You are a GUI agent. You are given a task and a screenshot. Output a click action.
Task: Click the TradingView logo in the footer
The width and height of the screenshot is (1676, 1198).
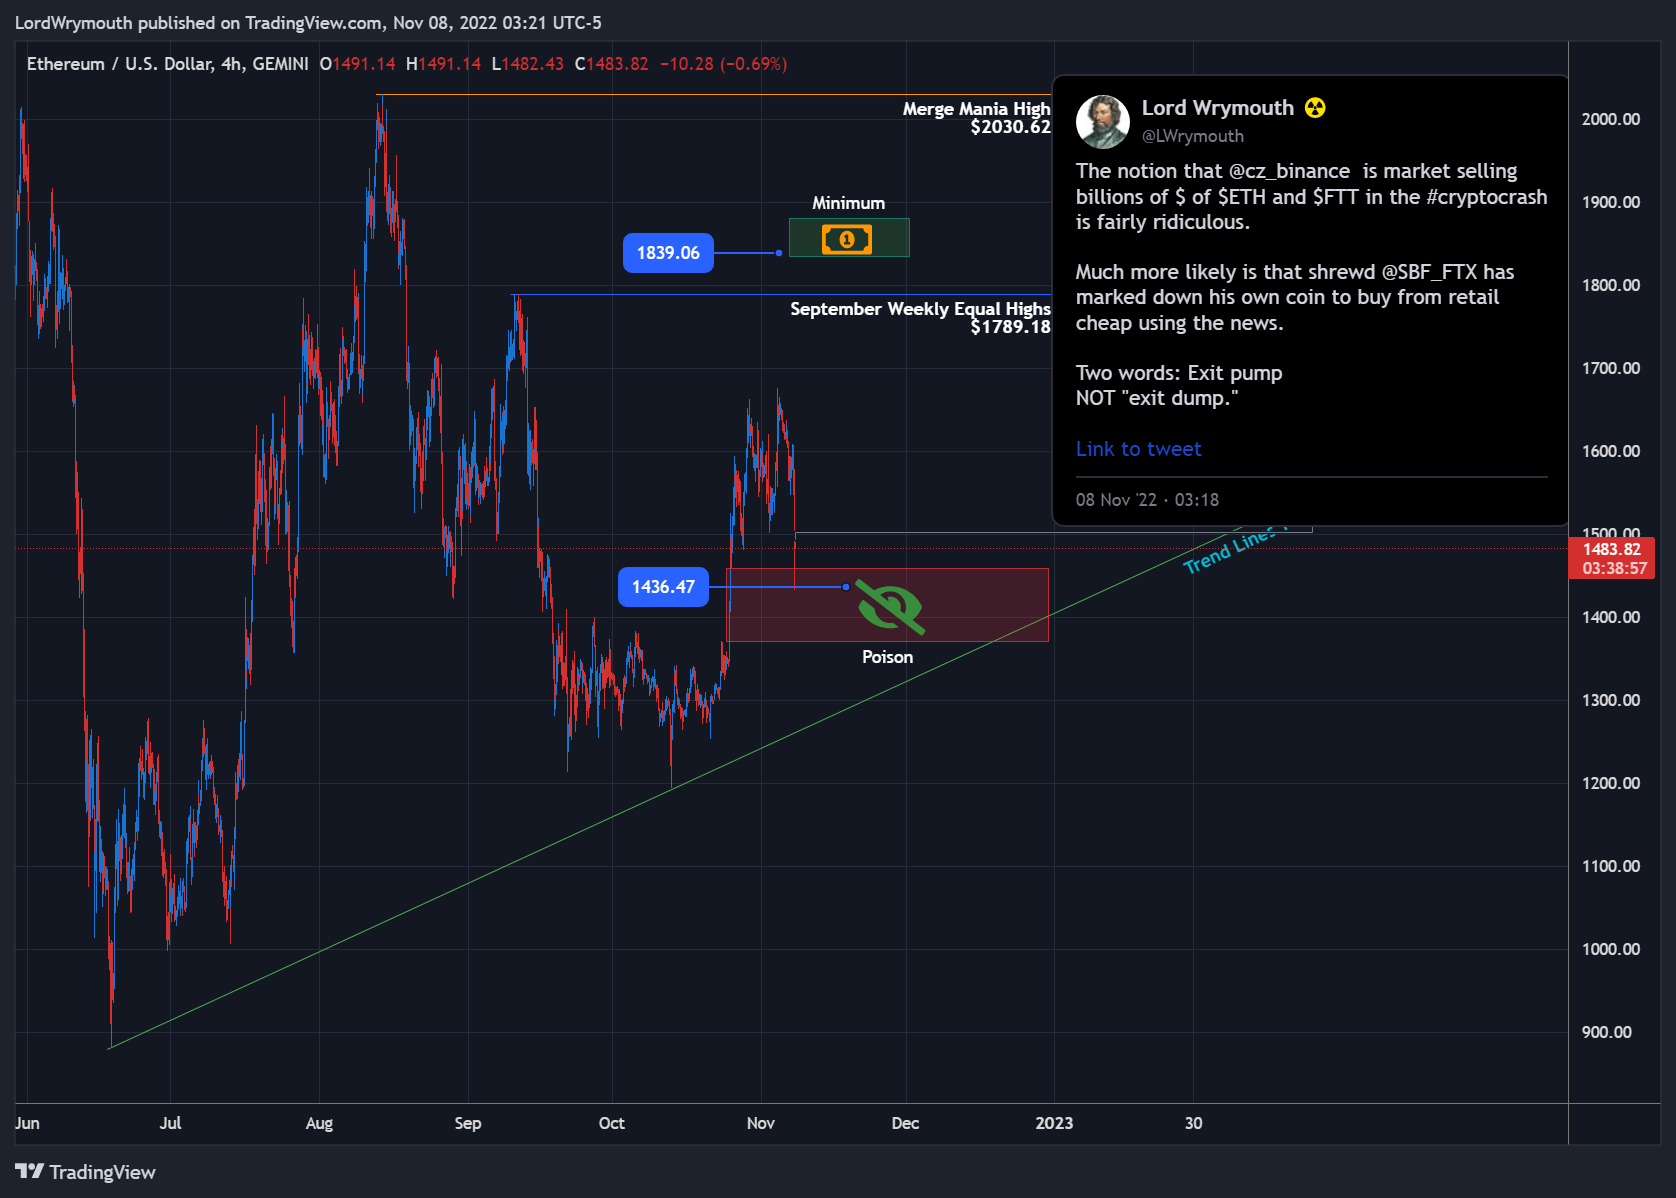[x=86, y=1172]
